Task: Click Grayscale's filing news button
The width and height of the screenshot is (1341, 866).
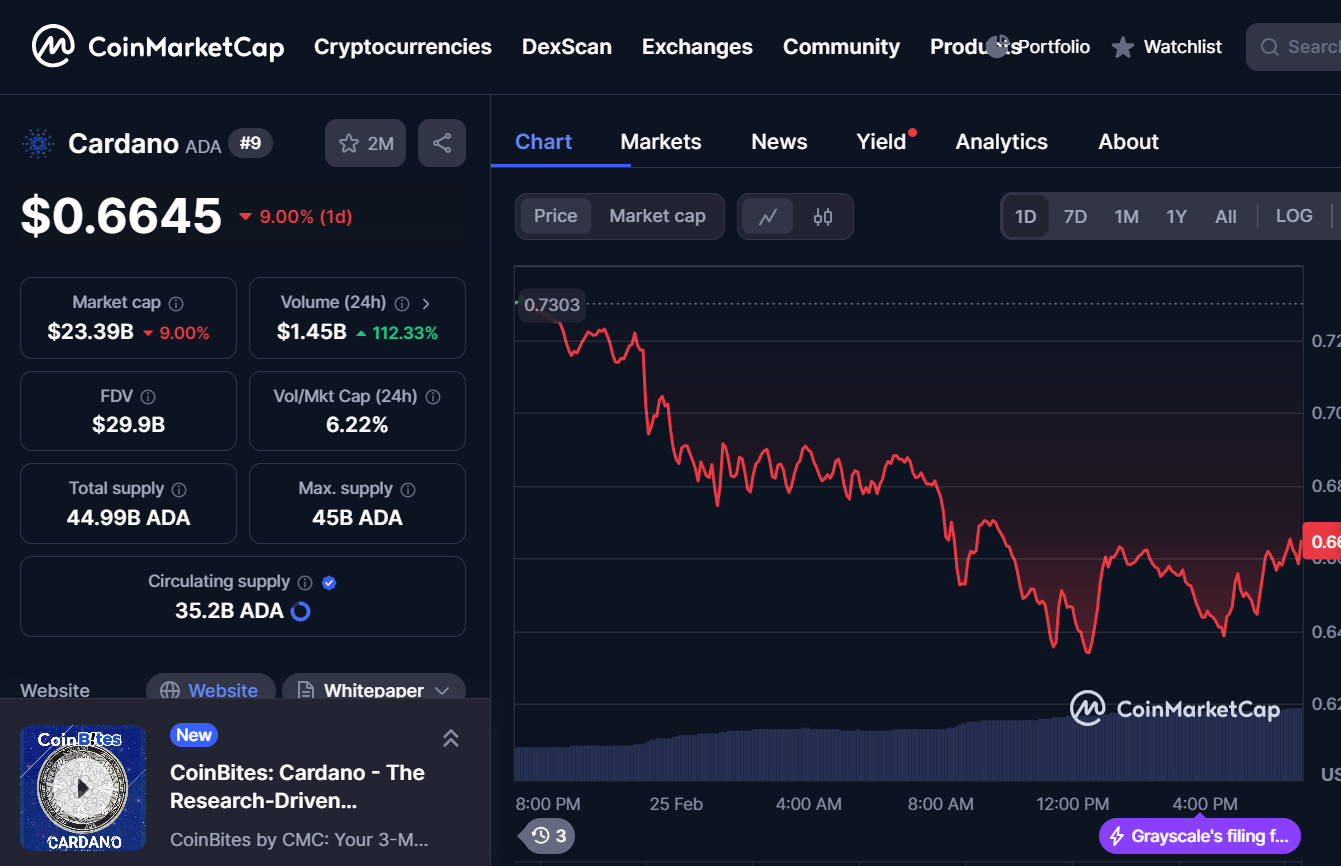Action: (1200, 836)
